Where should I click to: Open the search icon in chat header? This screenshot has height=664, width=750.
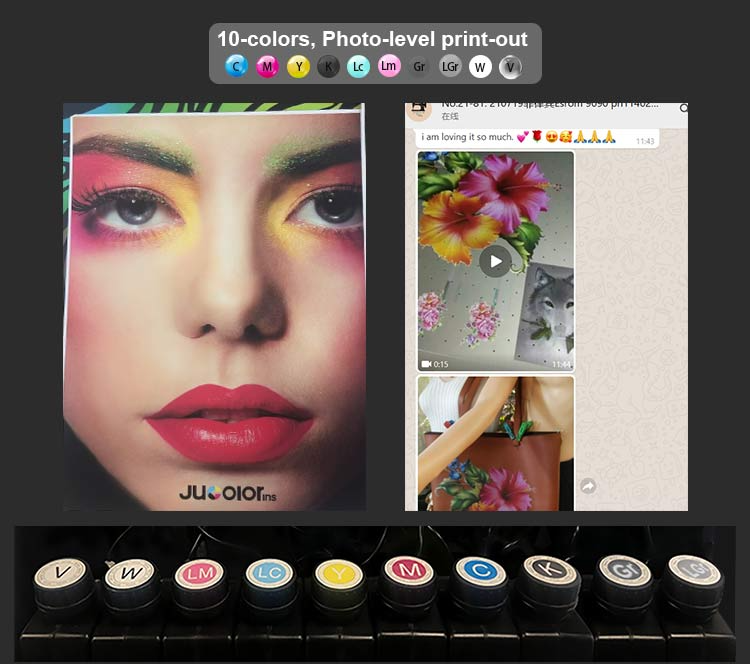684,108
